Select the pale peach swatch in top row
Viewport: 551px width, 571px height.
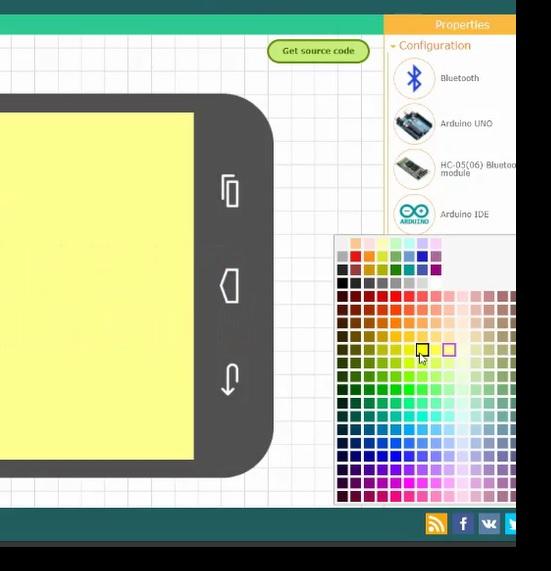(x=356, y=243)
